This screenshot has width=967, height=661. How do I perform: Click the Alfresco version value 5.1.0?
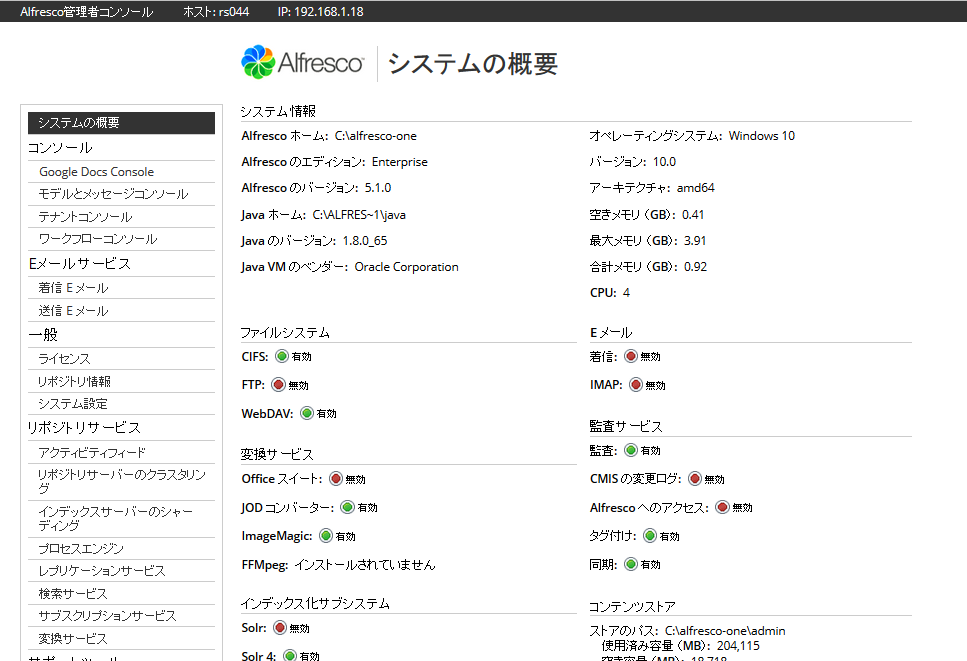[x=378, y=188]
